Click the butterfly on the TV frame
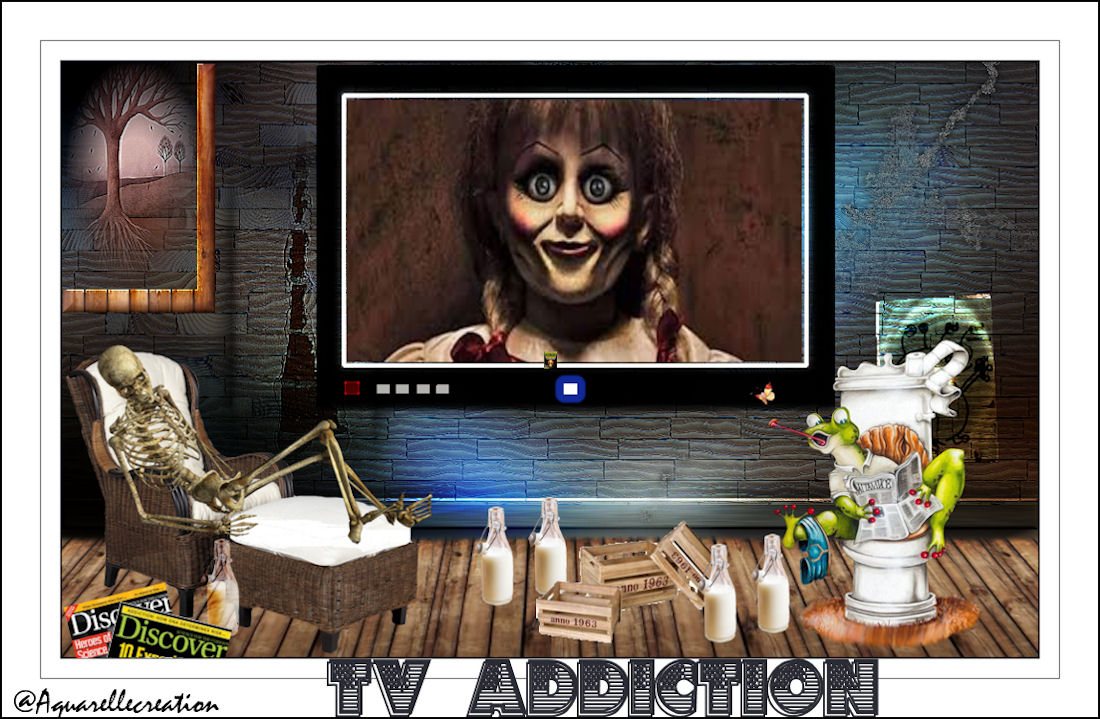This screenshot has width=1100, height=719. point(765,394)
